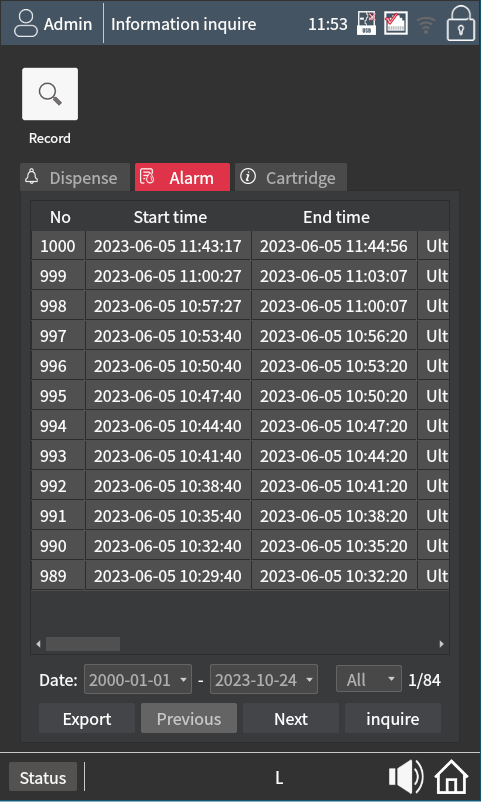This screenshot has height=802, width=481.
Task: Go to the Home screen icon
Action: [x=451, y=777]
